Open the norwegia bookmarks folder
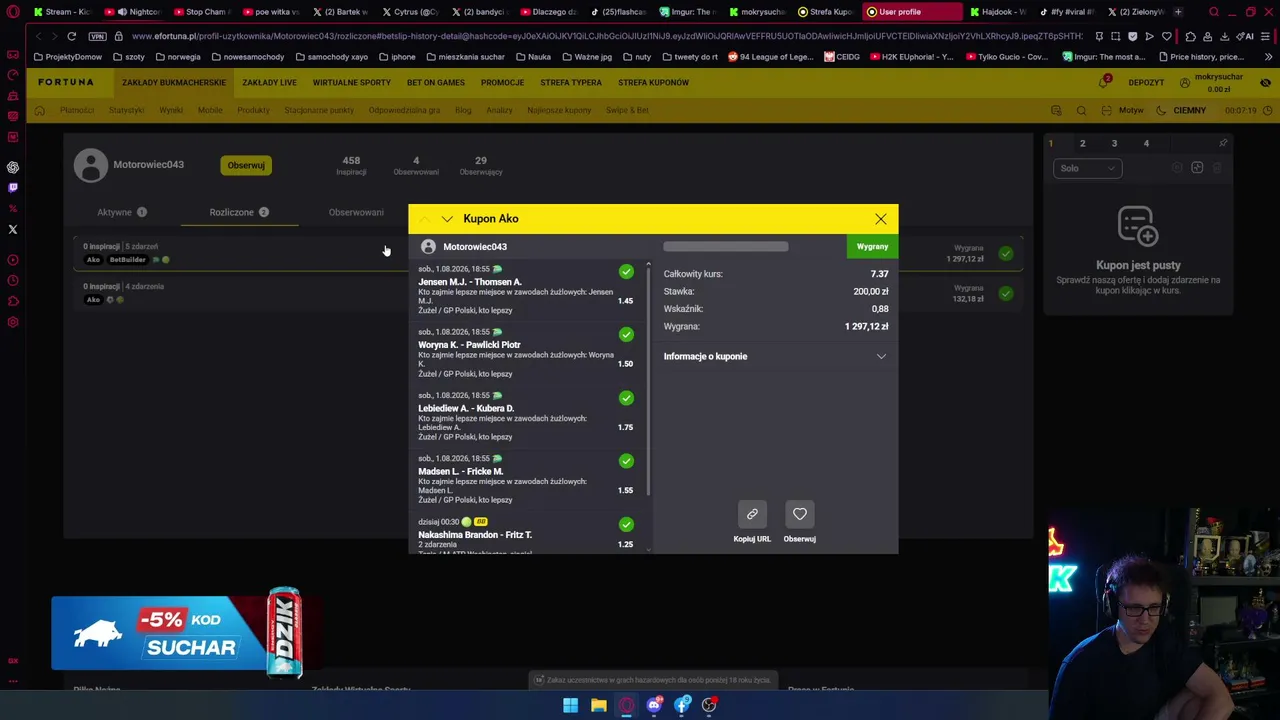 (177, 57)
